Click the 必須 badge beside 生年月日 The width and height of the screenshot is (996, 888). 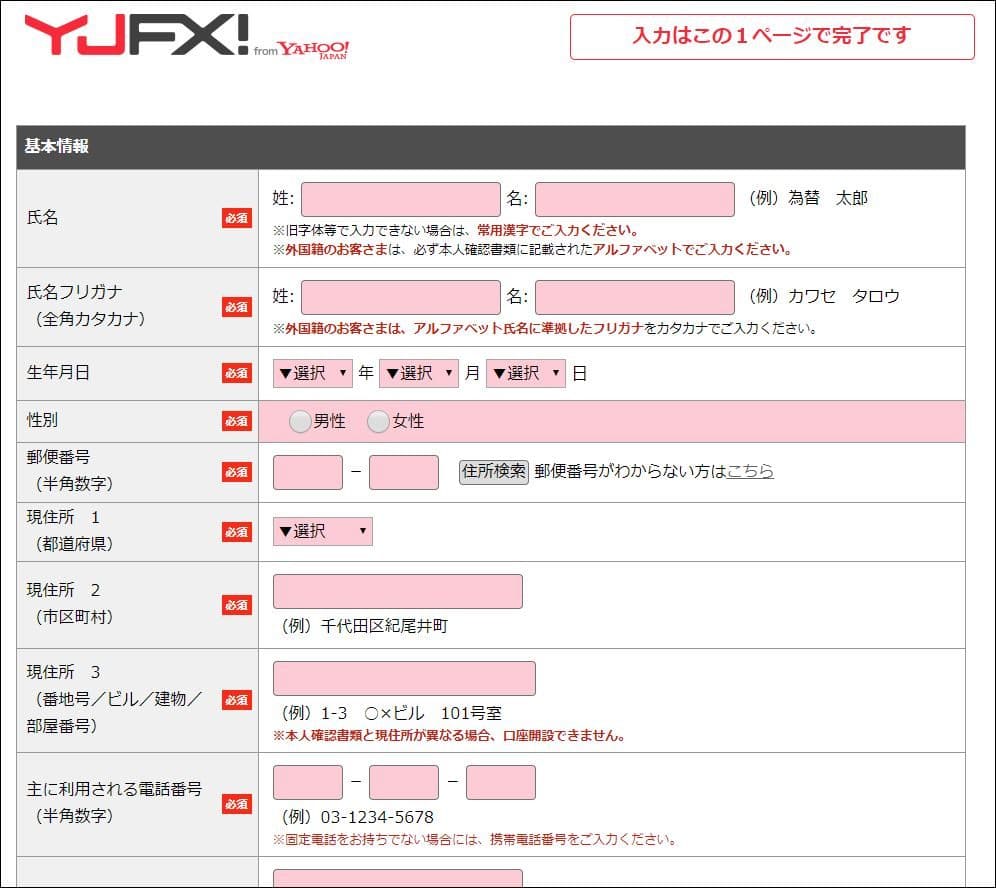237,373
